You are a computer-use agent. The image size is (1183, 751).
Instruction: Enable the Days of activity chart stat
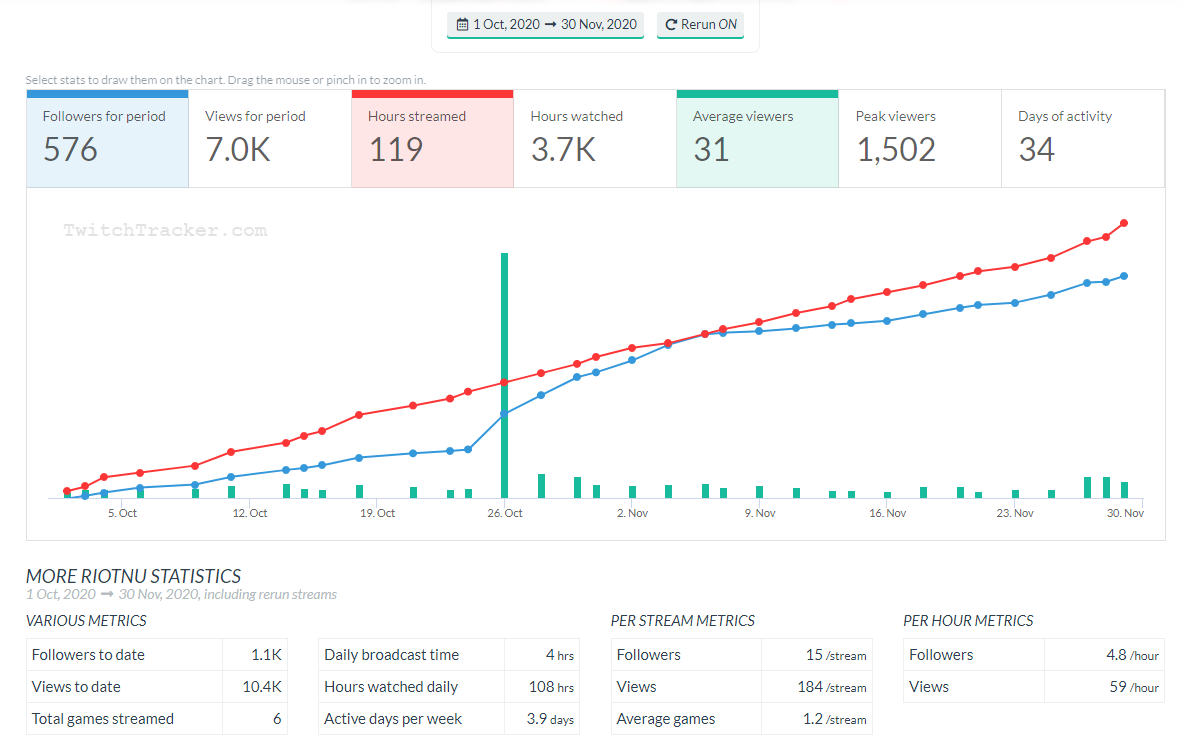click(1082, 138)
